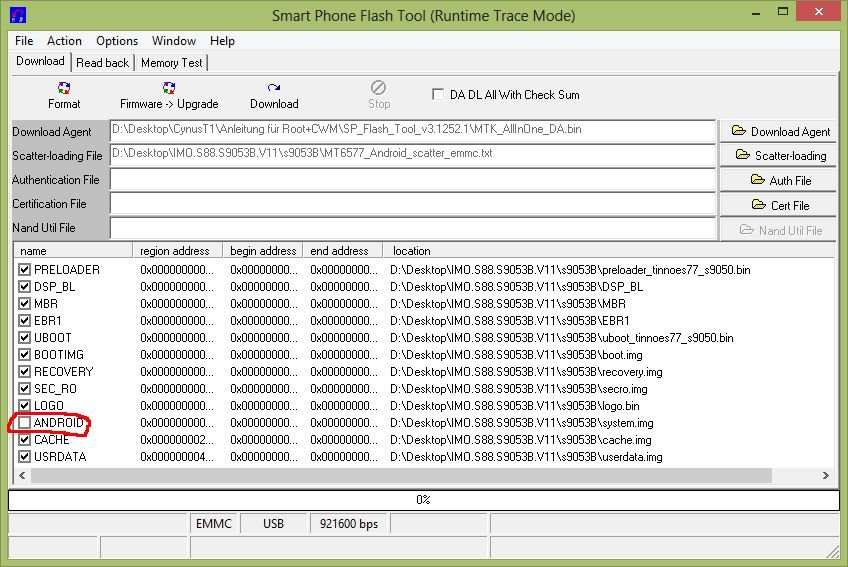Select the boot.img location path

(x=516, y=355)
